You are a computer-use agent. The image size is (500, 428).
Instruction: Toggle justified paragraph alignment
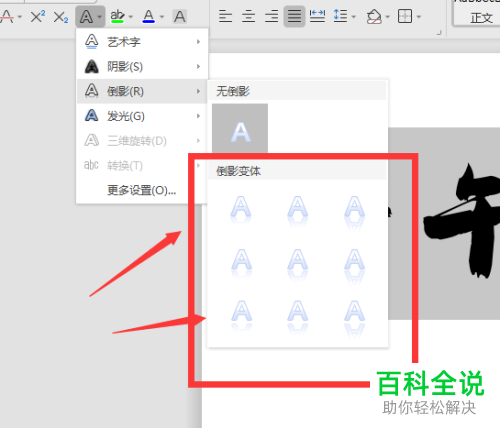click(294, 16)
